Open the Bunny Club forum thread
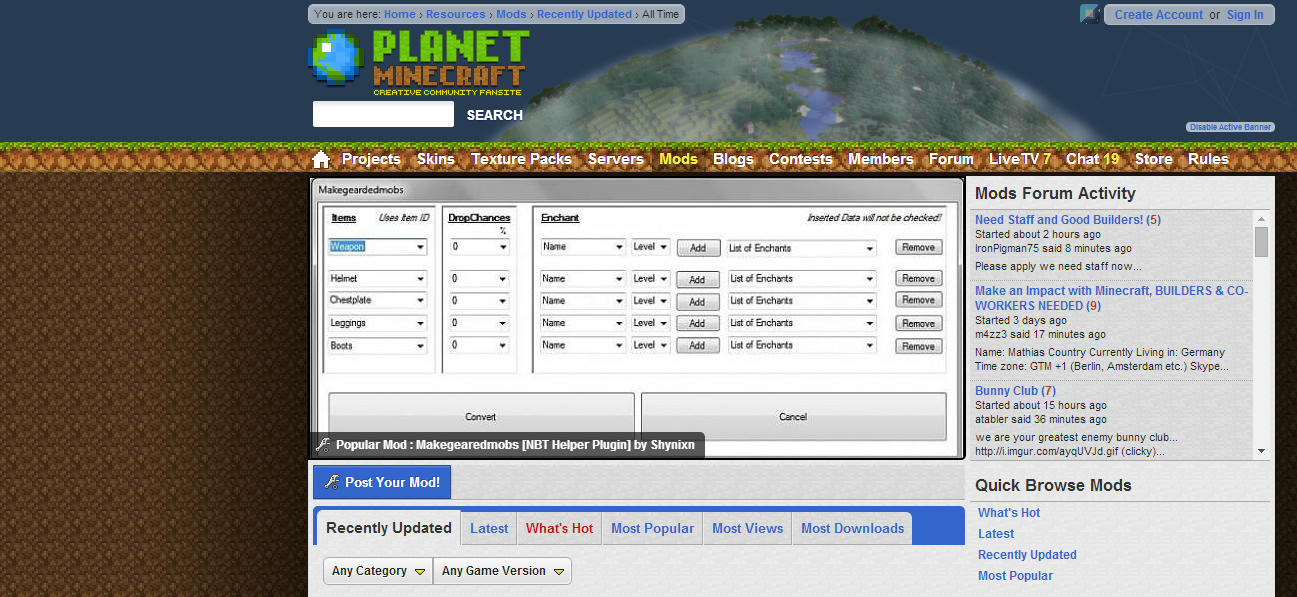Image resolution: width=1297 pixels, height=597 pixels. pos(1007,390)
